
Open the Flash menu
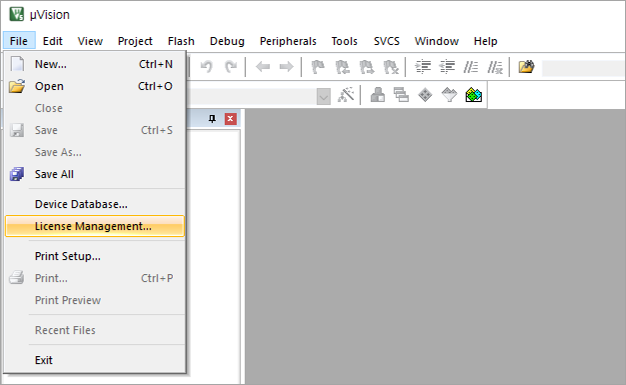point(181,41)
